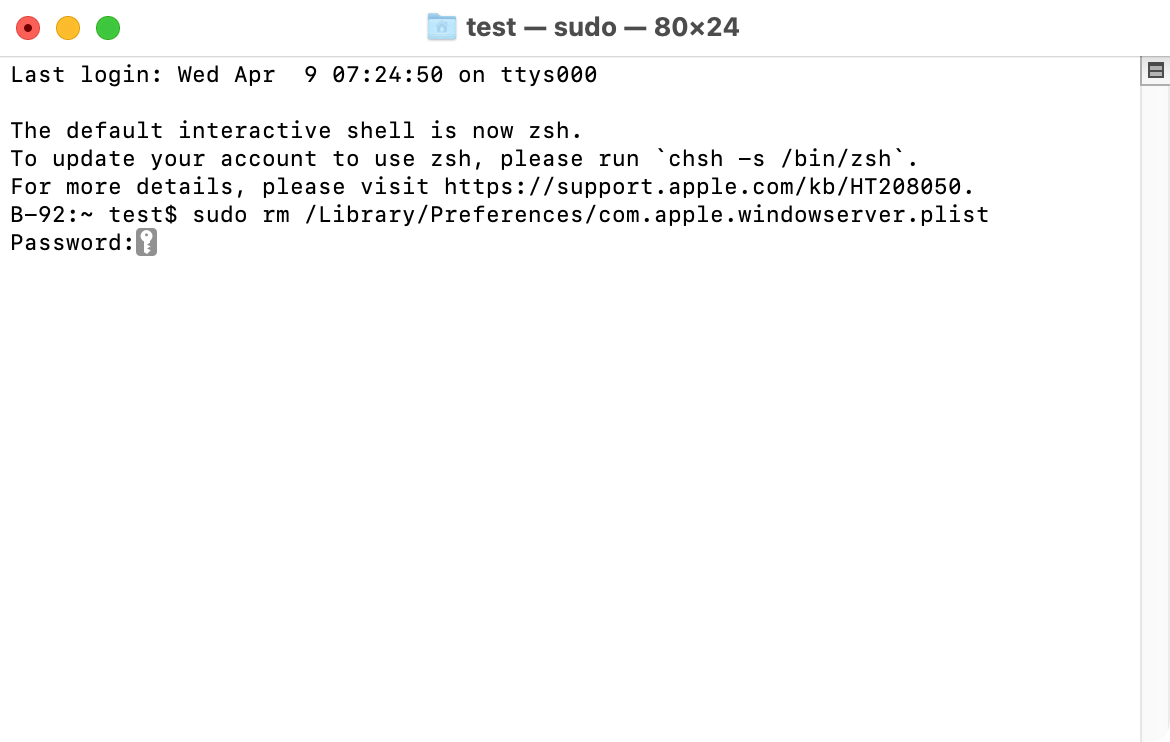Click the word "sudo" in the command

pyautogui.click(x=220, y=215)
